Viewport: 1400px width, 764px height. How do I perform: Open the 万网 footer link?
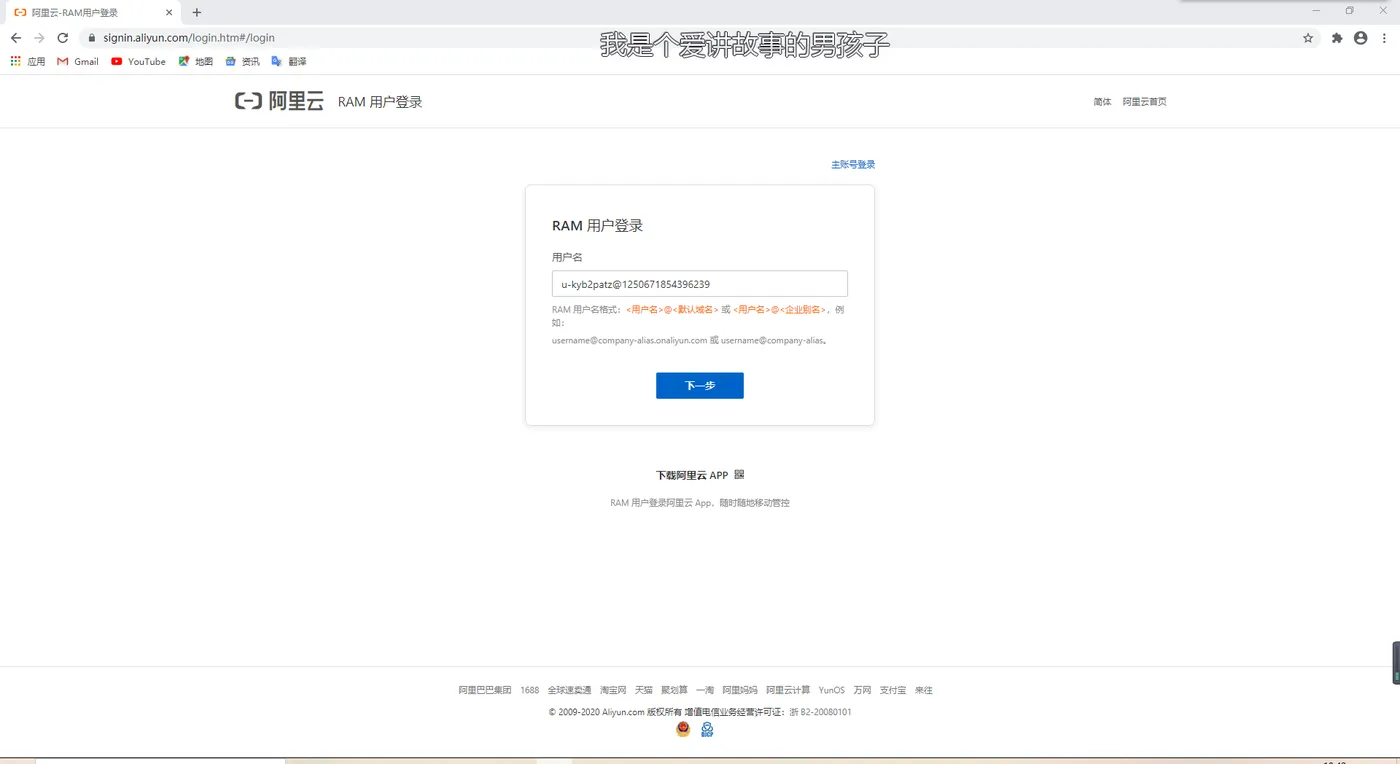point(863,690)
